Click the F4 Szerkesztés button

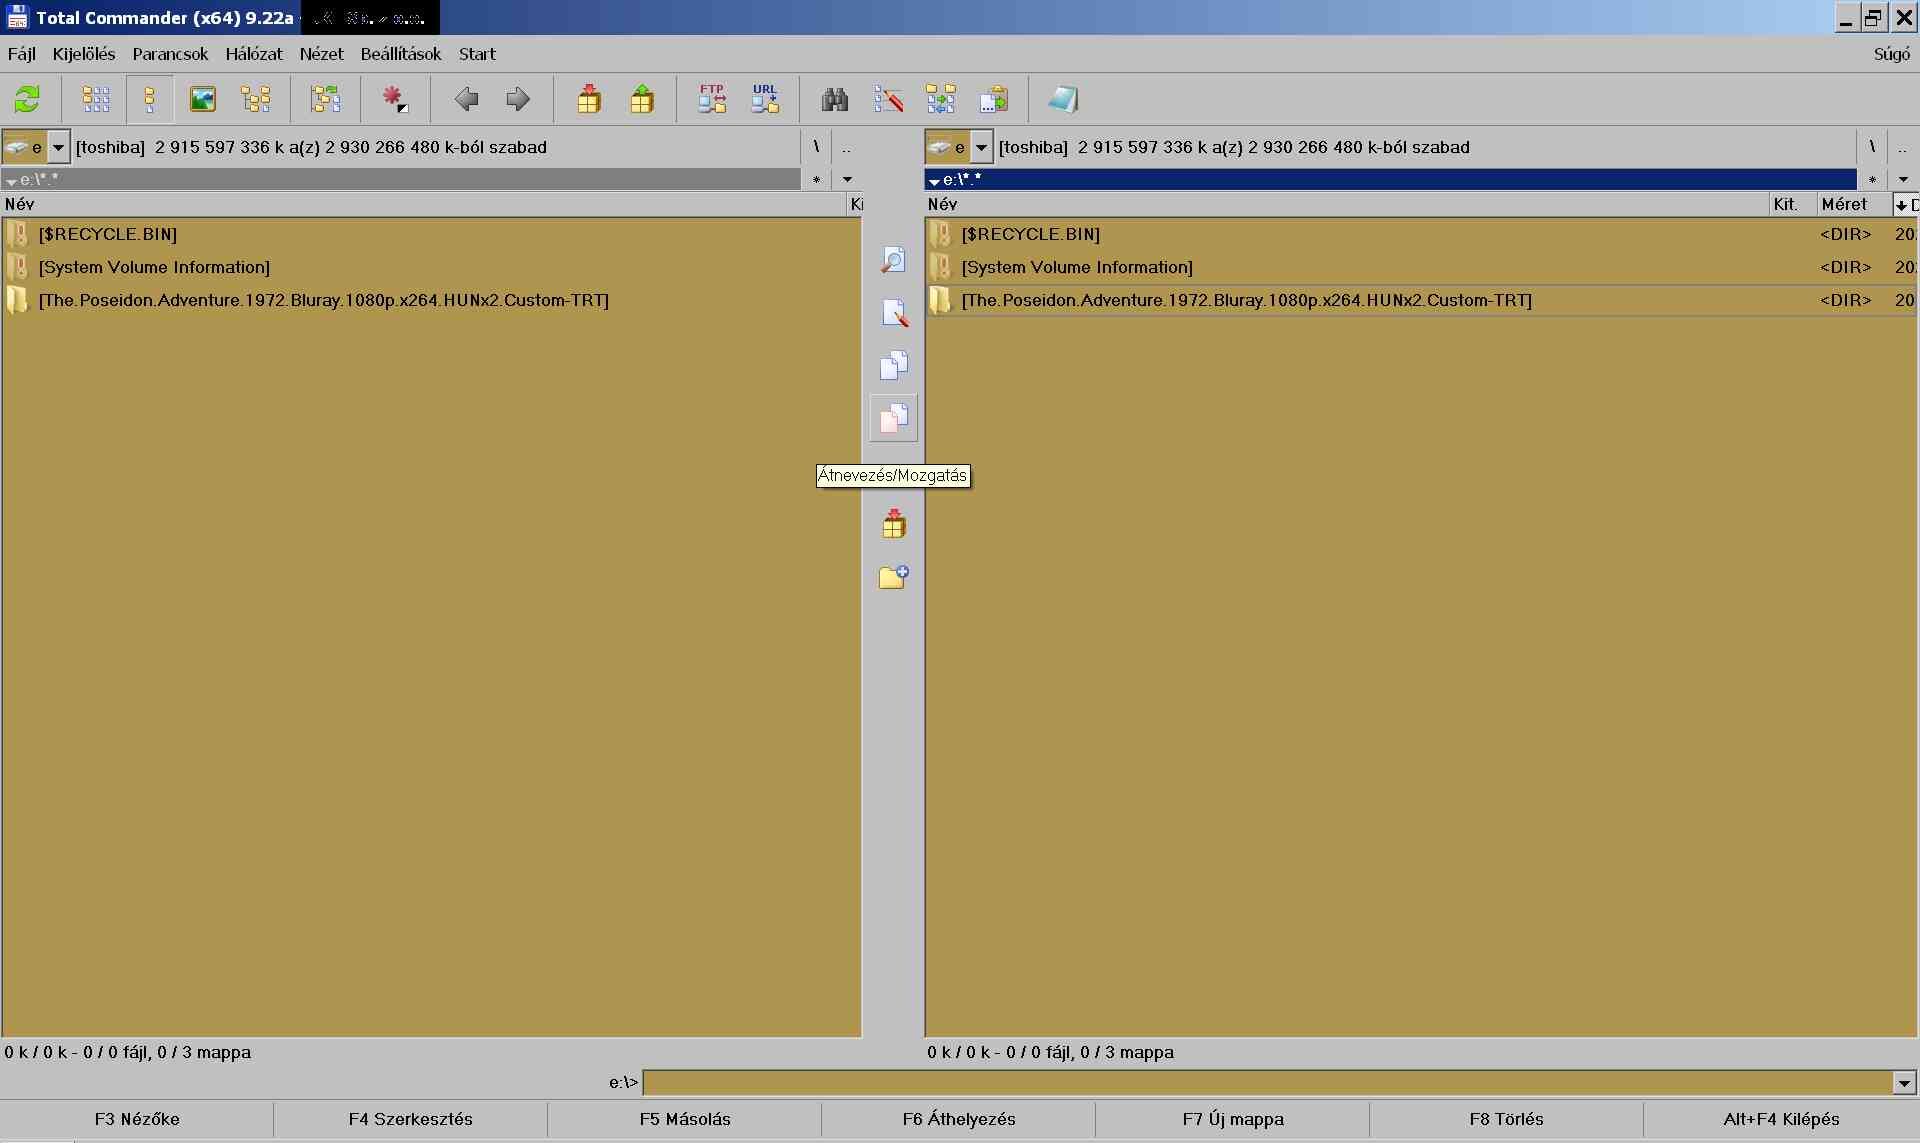click(x=410, y=1119)
